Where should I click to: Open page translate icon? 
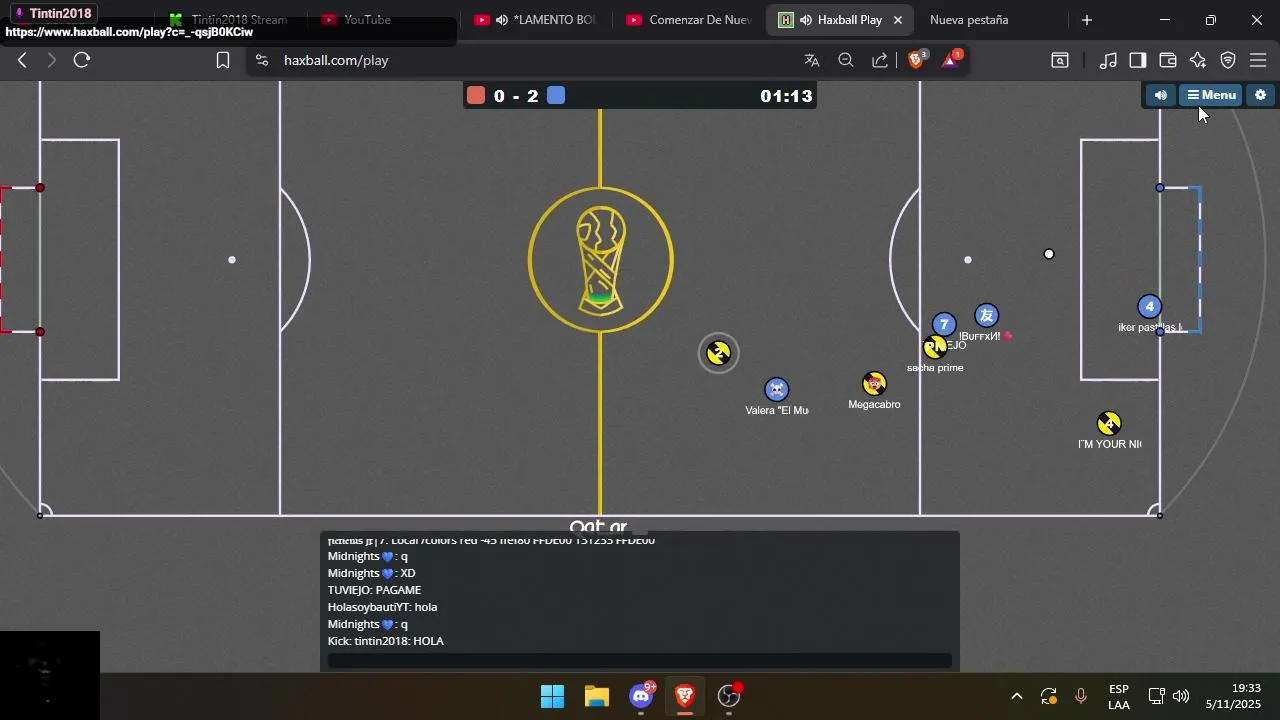(x=812, y=60)
